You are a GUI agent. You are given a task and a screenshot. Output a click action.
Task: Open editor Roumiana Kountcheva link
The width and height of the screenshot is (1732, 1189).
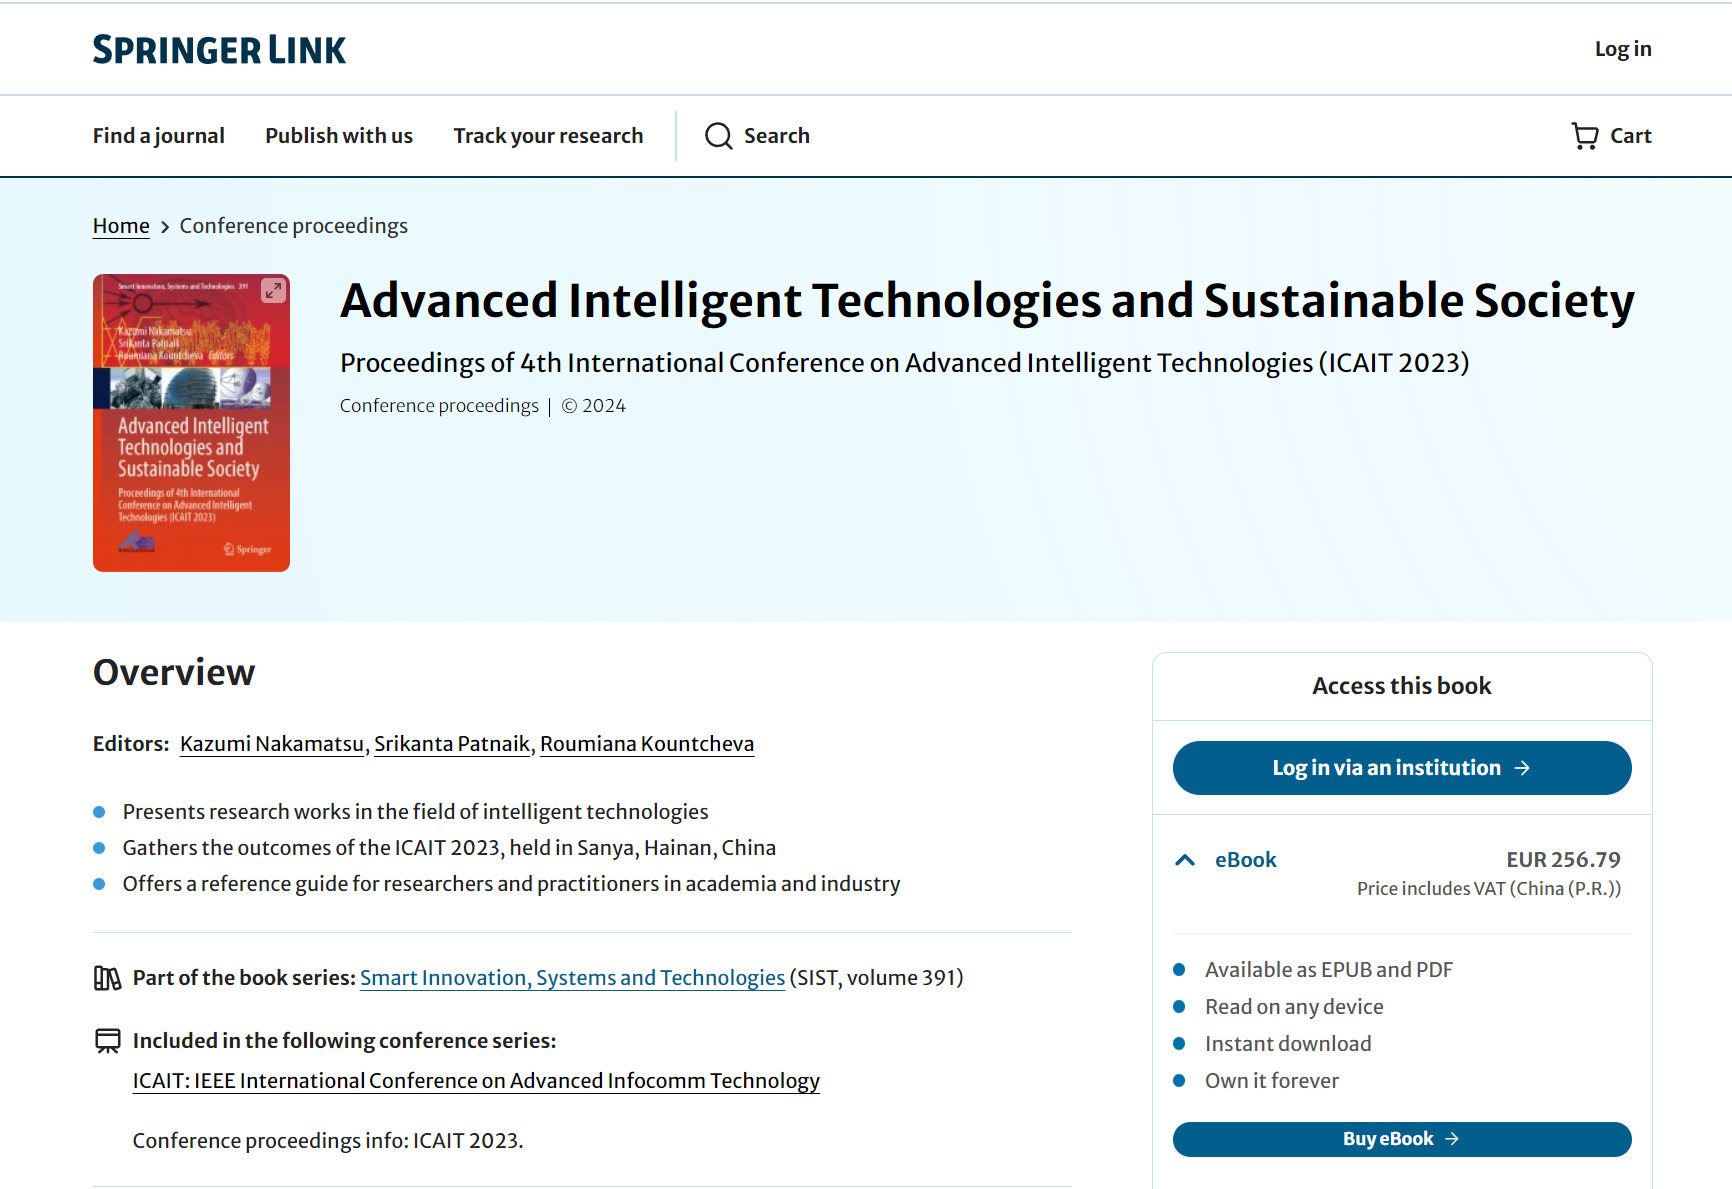click(x=647, y=744)
